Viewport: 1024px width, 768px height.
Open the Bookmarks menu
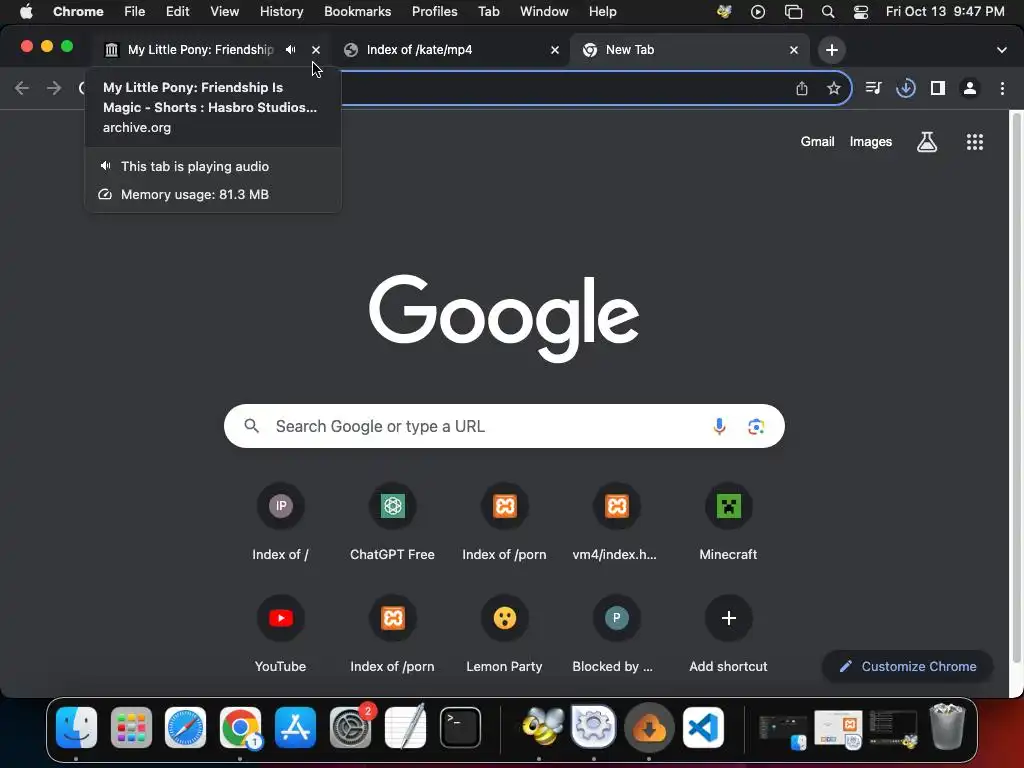click(x=357, y=12)
